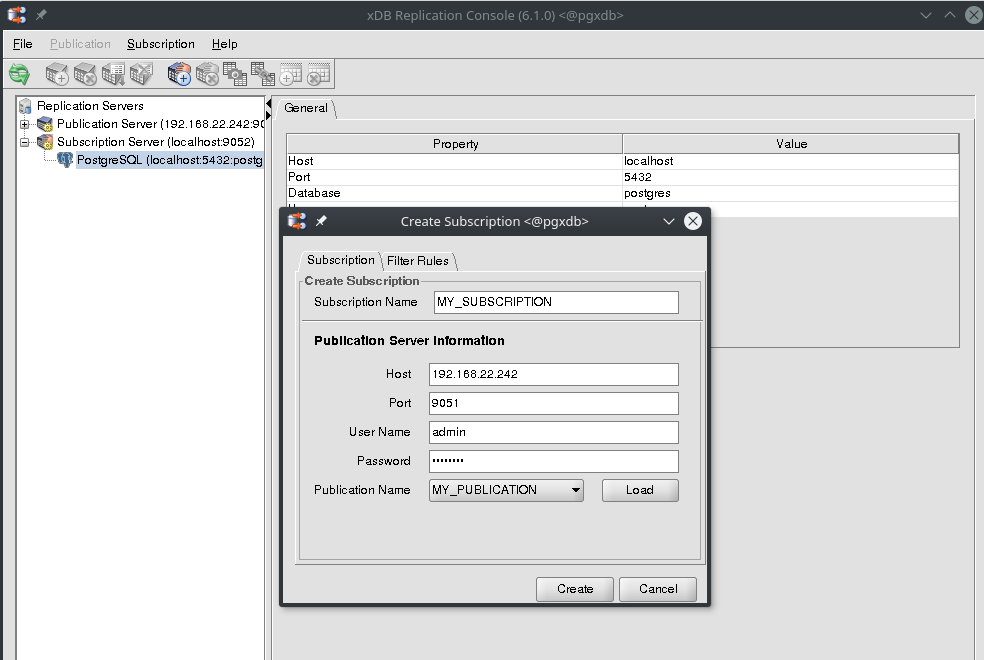The width and height of the screenshot is (984, 660).
Task: Click the 'Host' property cell in the General table
Action: coord(455,161)
